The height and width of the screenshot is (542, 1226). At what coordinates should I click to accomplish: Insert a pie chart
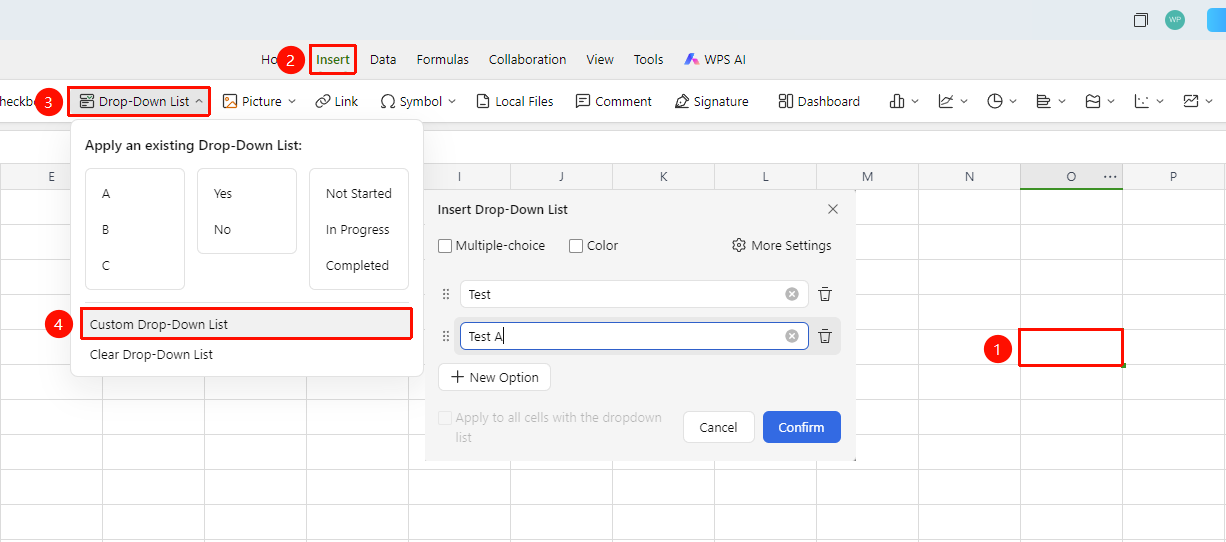tap(995, 101)
